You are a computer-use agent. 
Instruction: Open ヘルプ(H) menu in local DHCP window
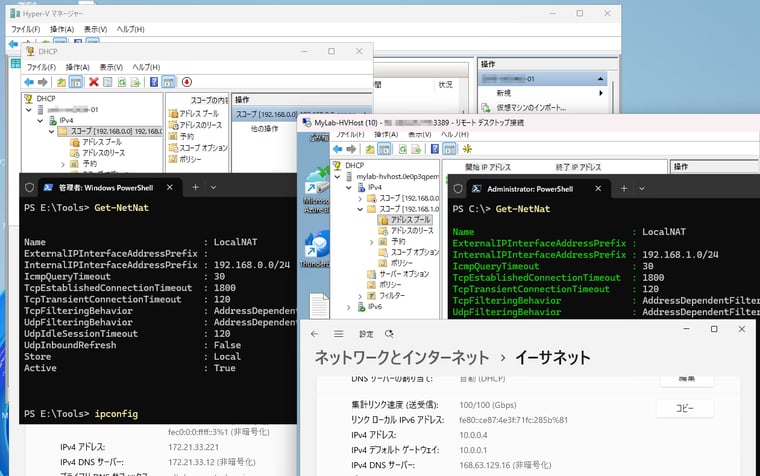pyautogui.click(x=146, y=67)
